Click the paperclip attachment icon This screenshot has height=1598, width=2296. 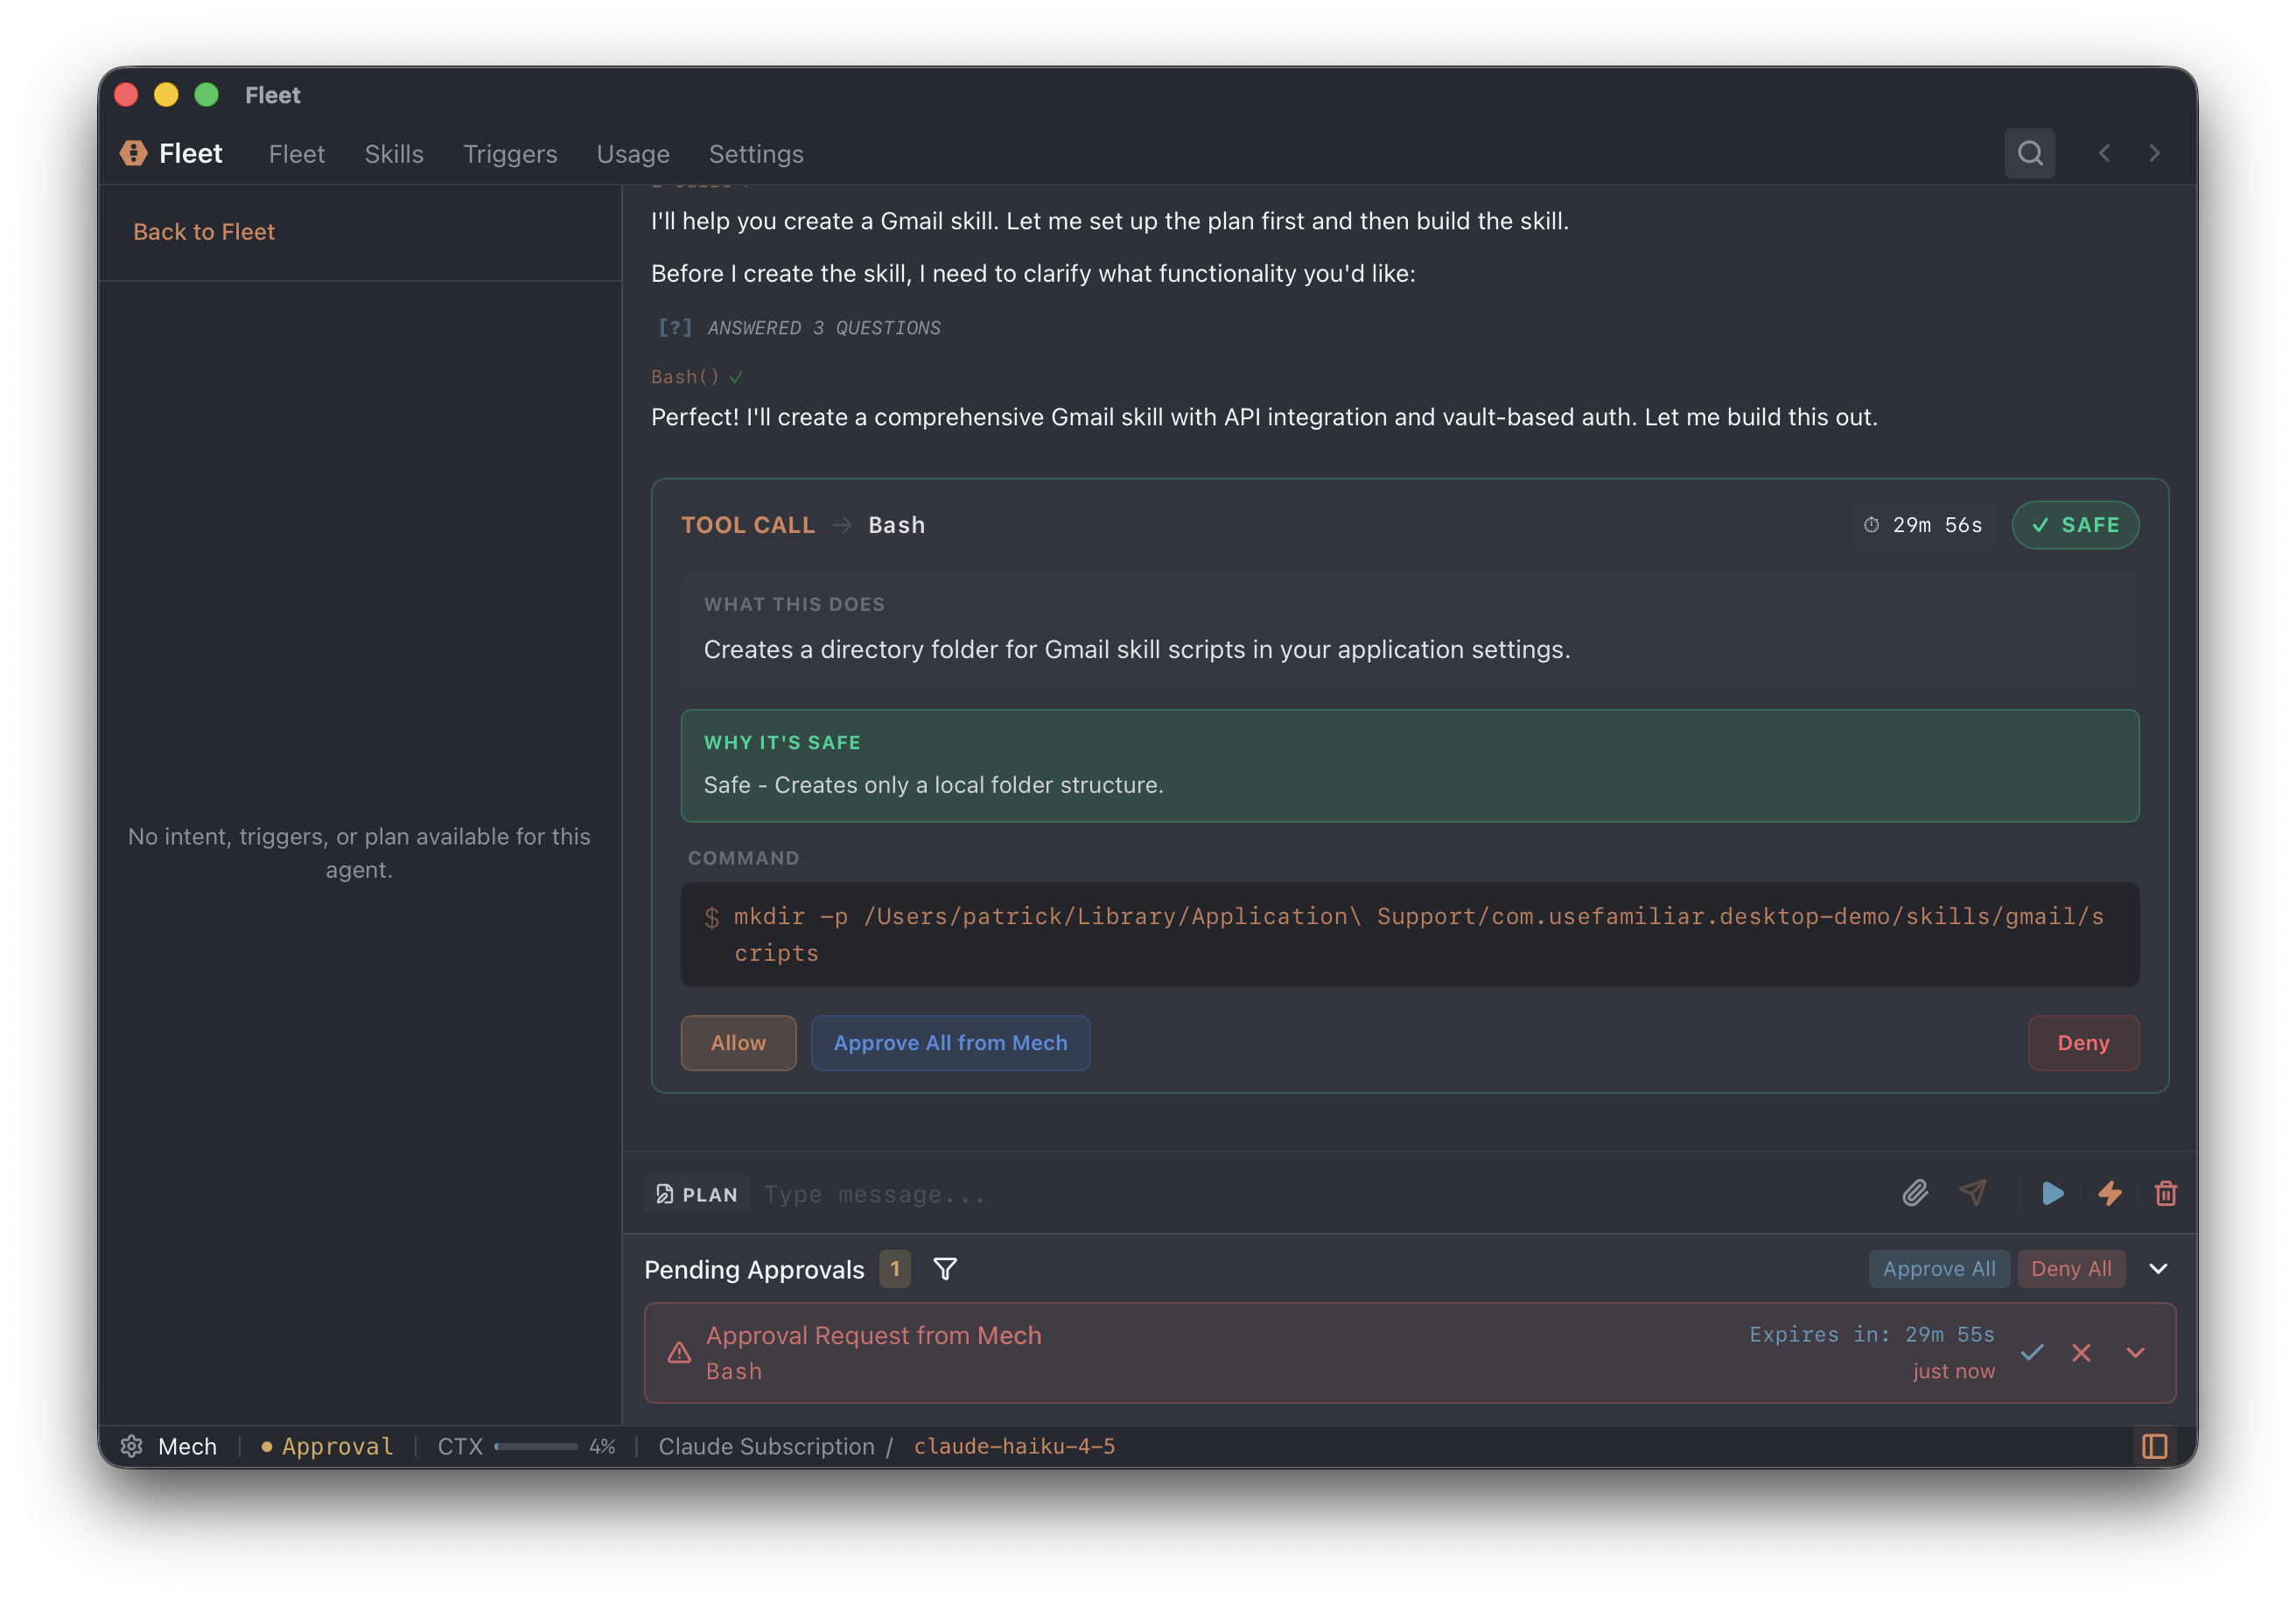pyautogui.click(x=1914, y=1193)
